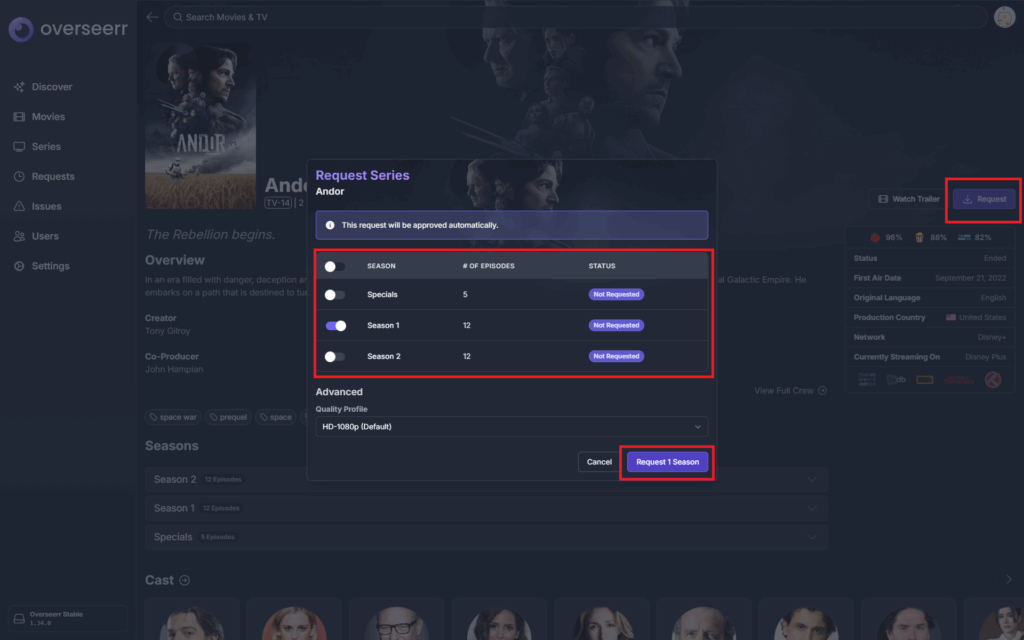Open The Movie DB external link logo
Viewport: 1024px width, 640px height.
coord(867,380)
